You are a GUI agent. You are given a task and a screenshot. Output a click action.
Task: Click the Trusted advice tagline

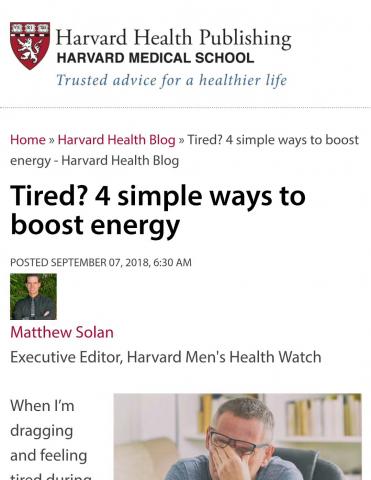click(x=171, y=80)
